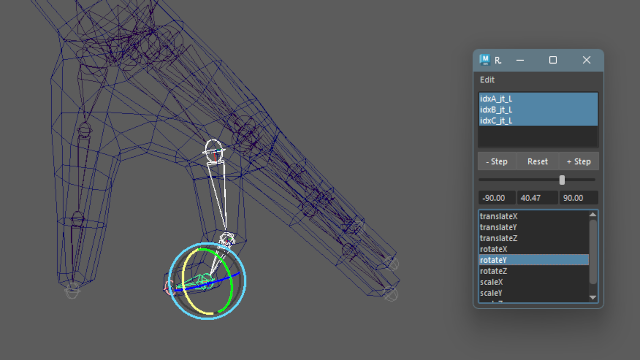Click the light-blue outer rotate manipulator ring
Image resolution: width=640 pixels, height=360 pixels.
245,281
